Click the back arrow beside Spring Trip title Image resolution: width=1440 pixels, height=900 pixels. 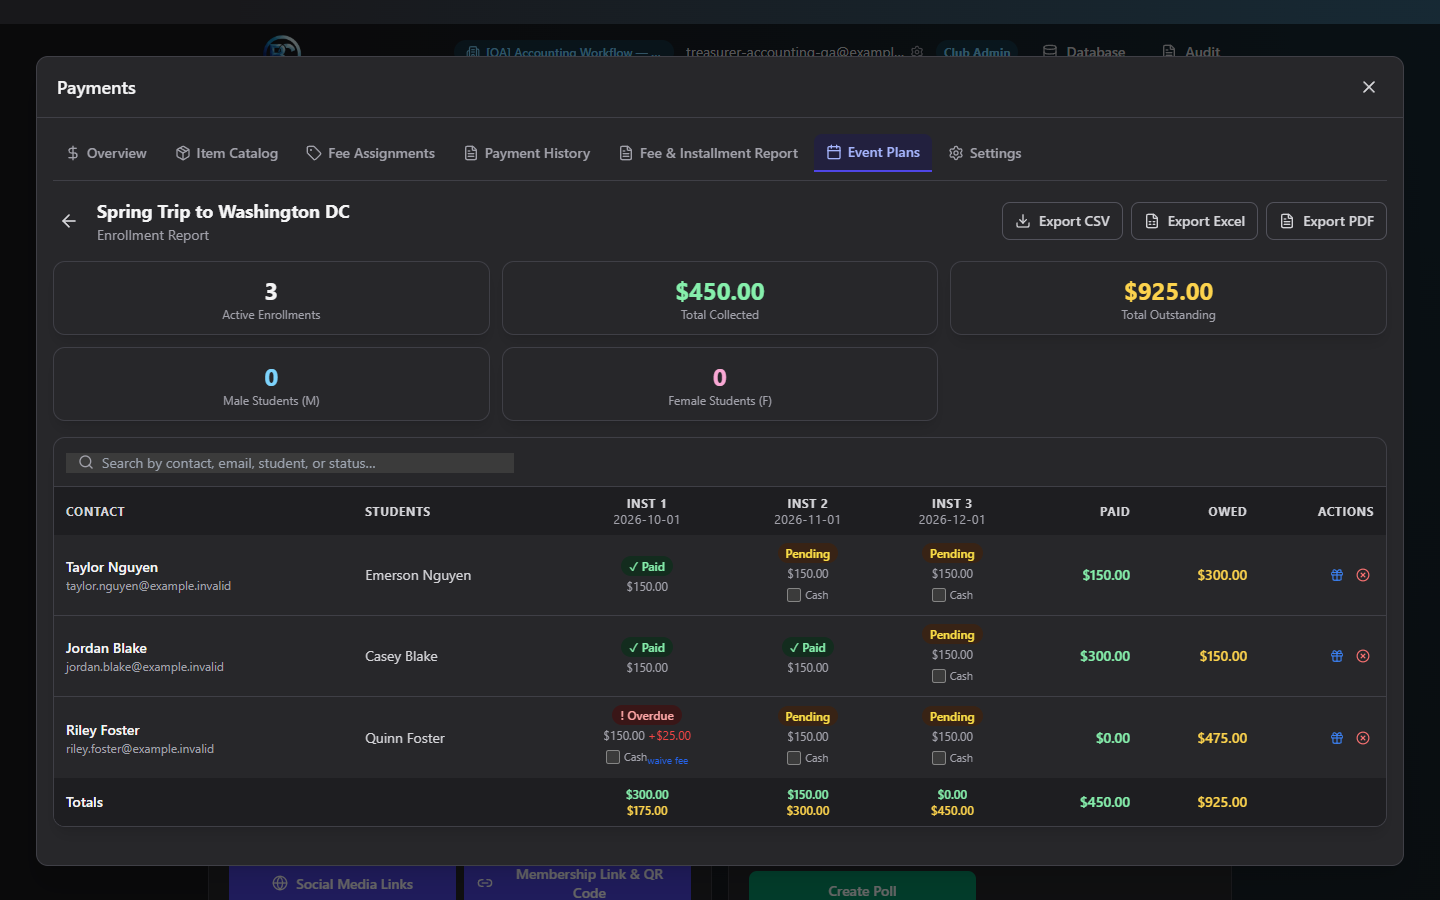pyautogui.click(x=69, y=221)
